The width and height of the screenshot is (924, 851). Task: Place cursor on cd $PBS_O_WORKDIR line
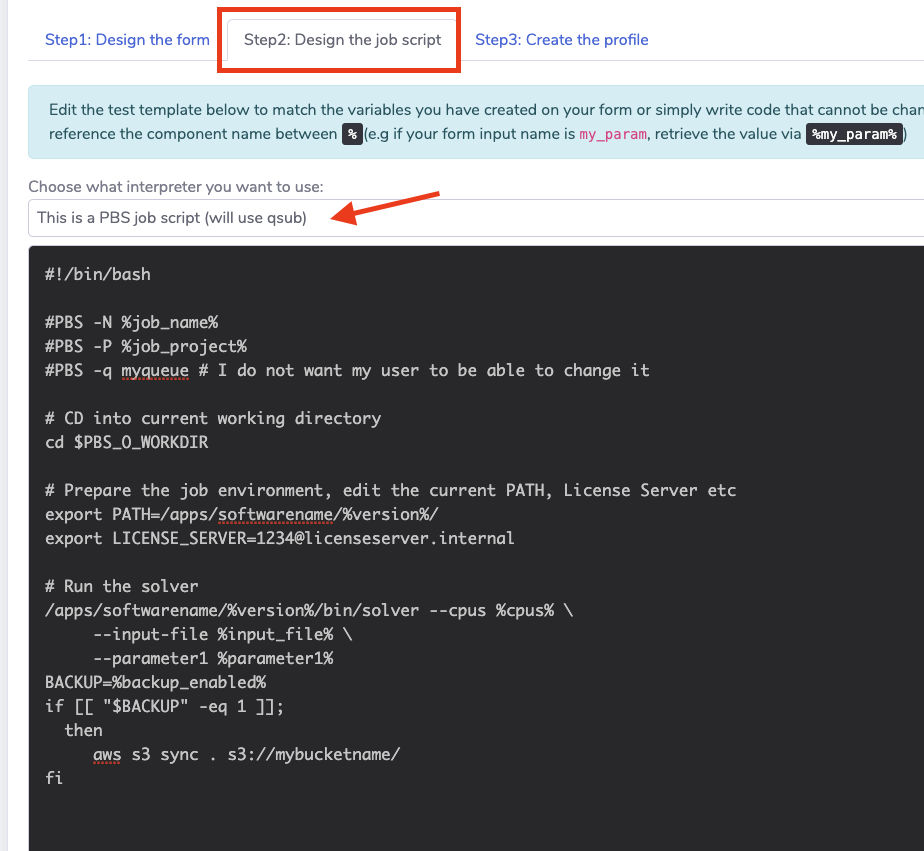coord(127,442)
